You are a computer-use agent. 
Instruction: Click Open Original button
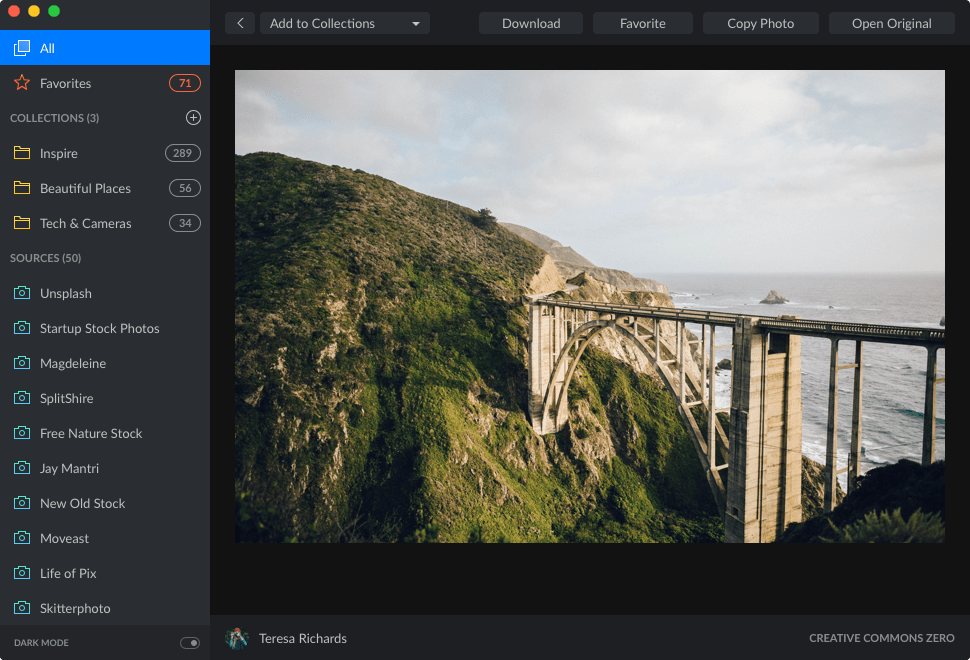(891, 23)
